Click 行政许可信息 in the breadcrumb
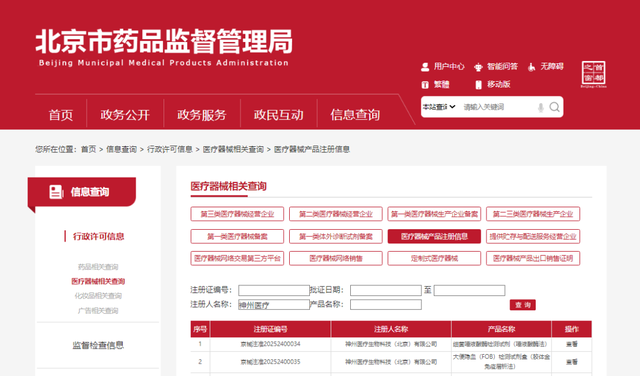This screenshot has width=640, height=376. [170, 149]
